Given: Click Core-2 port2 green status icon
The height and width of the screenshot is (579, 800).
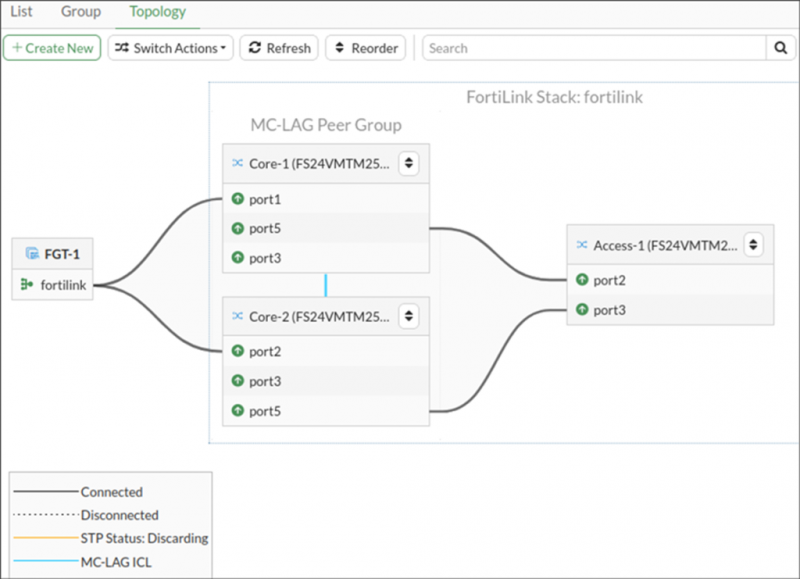Looking at the screenshot, I should [x=238, y=351].
